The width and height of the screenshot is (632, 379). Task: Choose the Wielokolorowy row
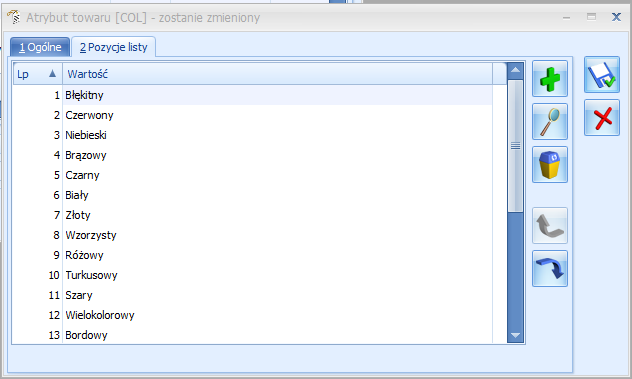(x=253, y=315)
